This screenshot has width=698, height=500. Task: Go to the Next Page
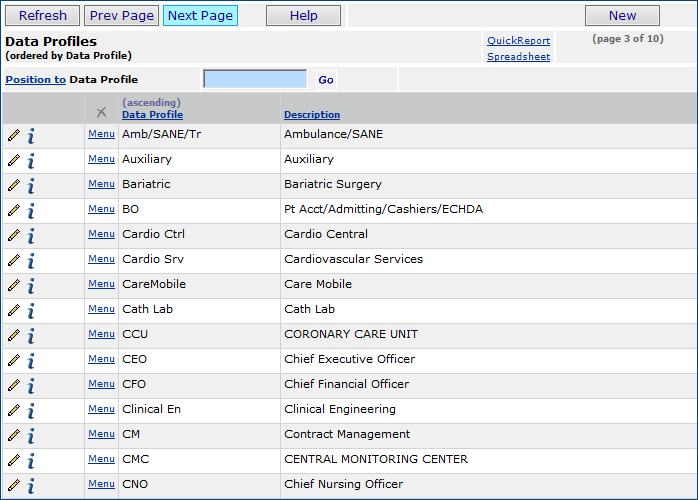200,16
